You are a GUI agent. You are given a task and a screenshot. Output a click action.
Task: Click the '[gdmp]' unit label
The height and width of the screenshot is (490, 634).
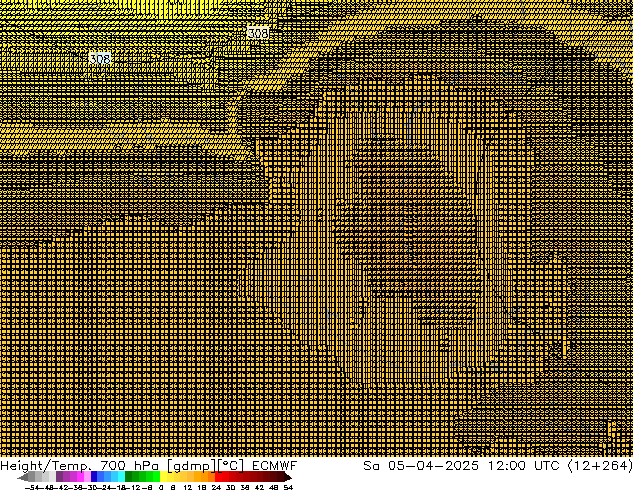point(191,466)
